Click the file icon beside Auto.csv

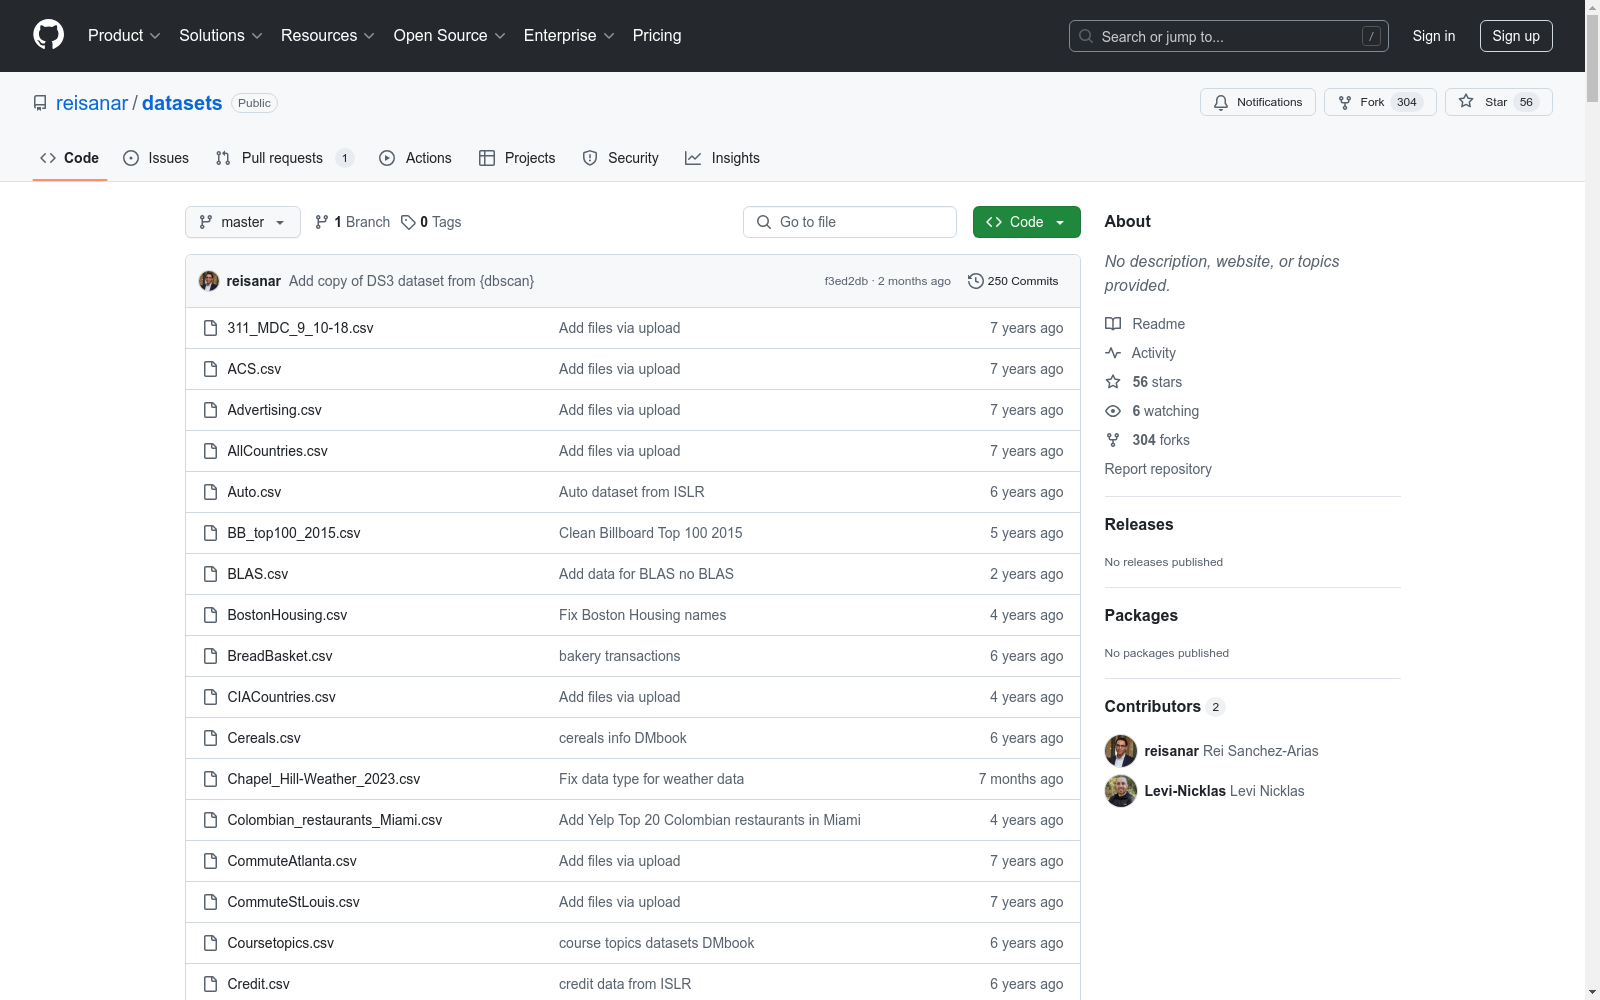click(210, 492)
